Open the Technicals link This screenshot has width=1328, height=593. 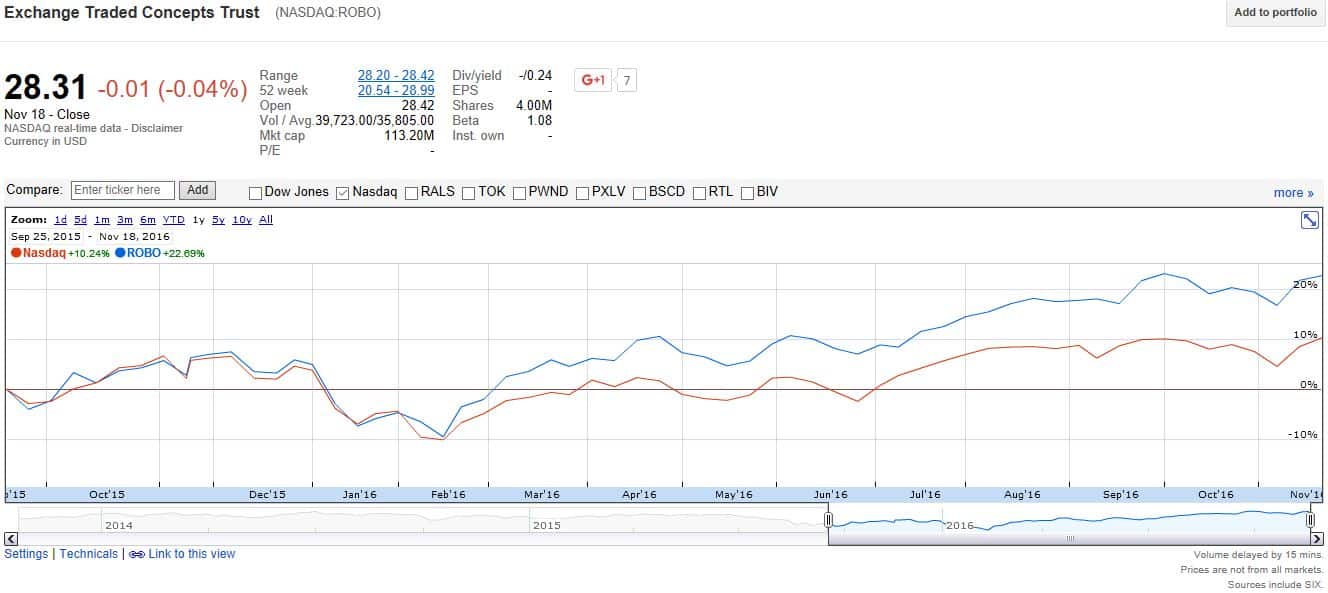click(x=88, y=554)
